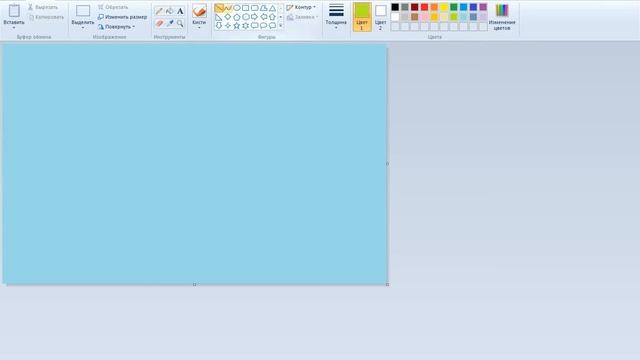Image resolution: width=640 pixels, height=360 pixels.
Task: Select the Magnifier zoom tool
Action: coord(180,24)
